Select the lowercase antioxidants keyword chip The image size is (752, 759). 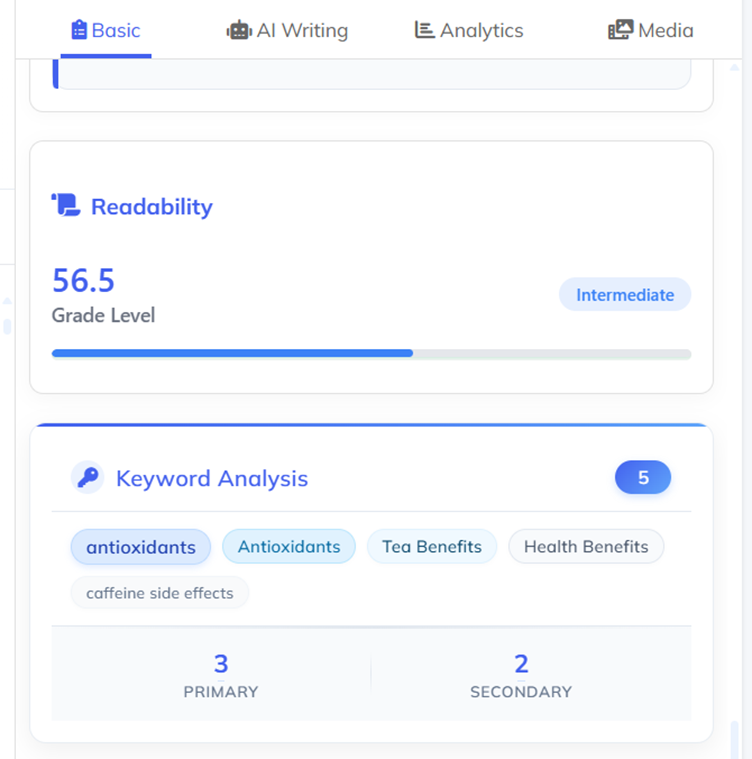[141, 547]
